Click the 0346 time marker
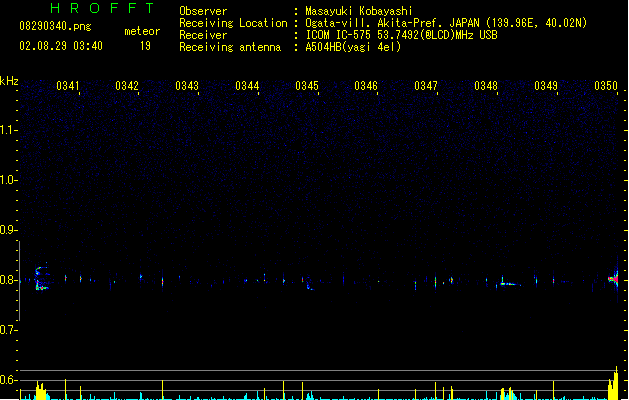The width and height of the screenshot is (629, 400). tap(366, 86)
